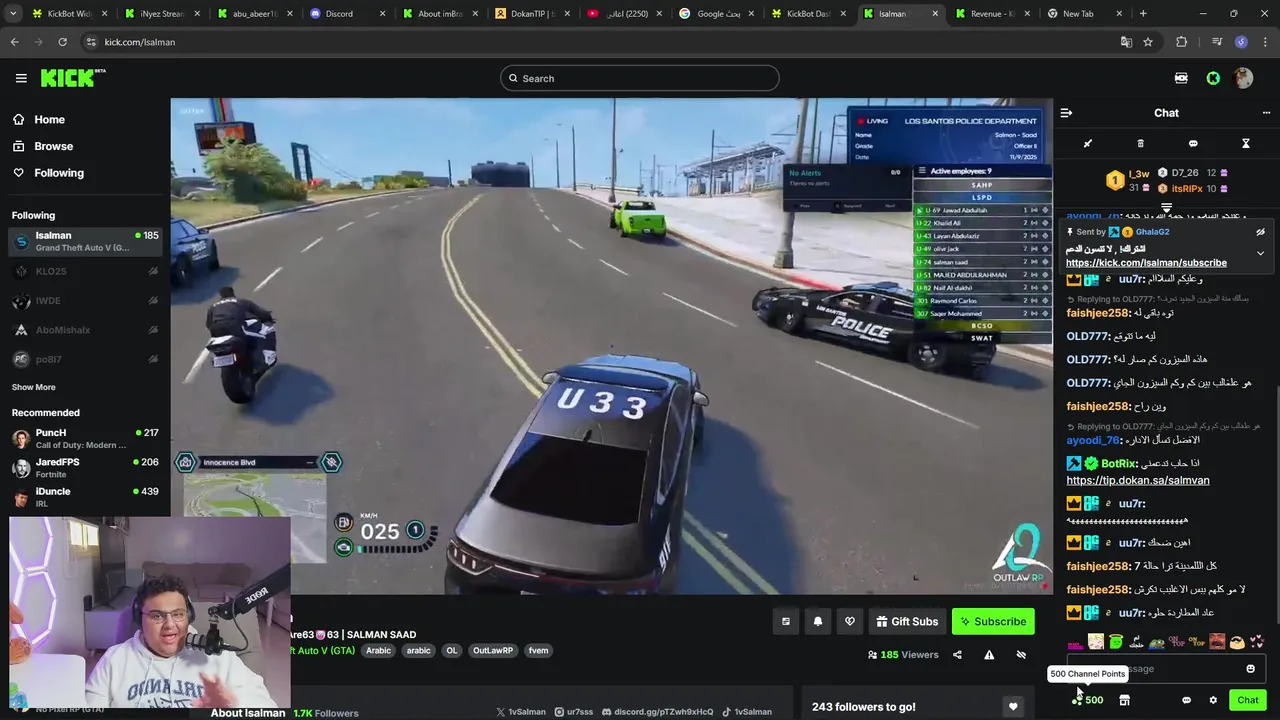Bookmark this page star icon
1280x720 pixels.
[1148, 42]
